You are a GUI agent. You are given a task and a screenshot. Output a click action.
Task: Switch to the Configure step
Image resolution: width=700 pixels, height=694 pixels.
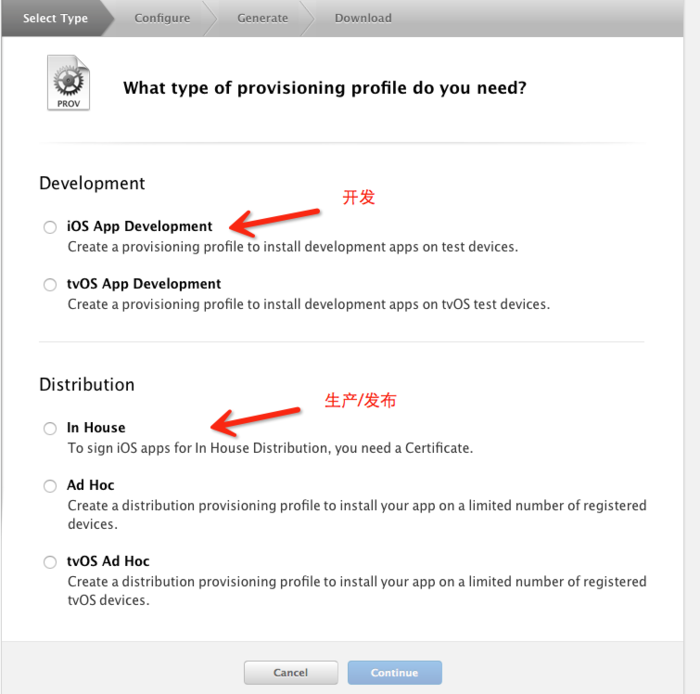coord(162,18)
